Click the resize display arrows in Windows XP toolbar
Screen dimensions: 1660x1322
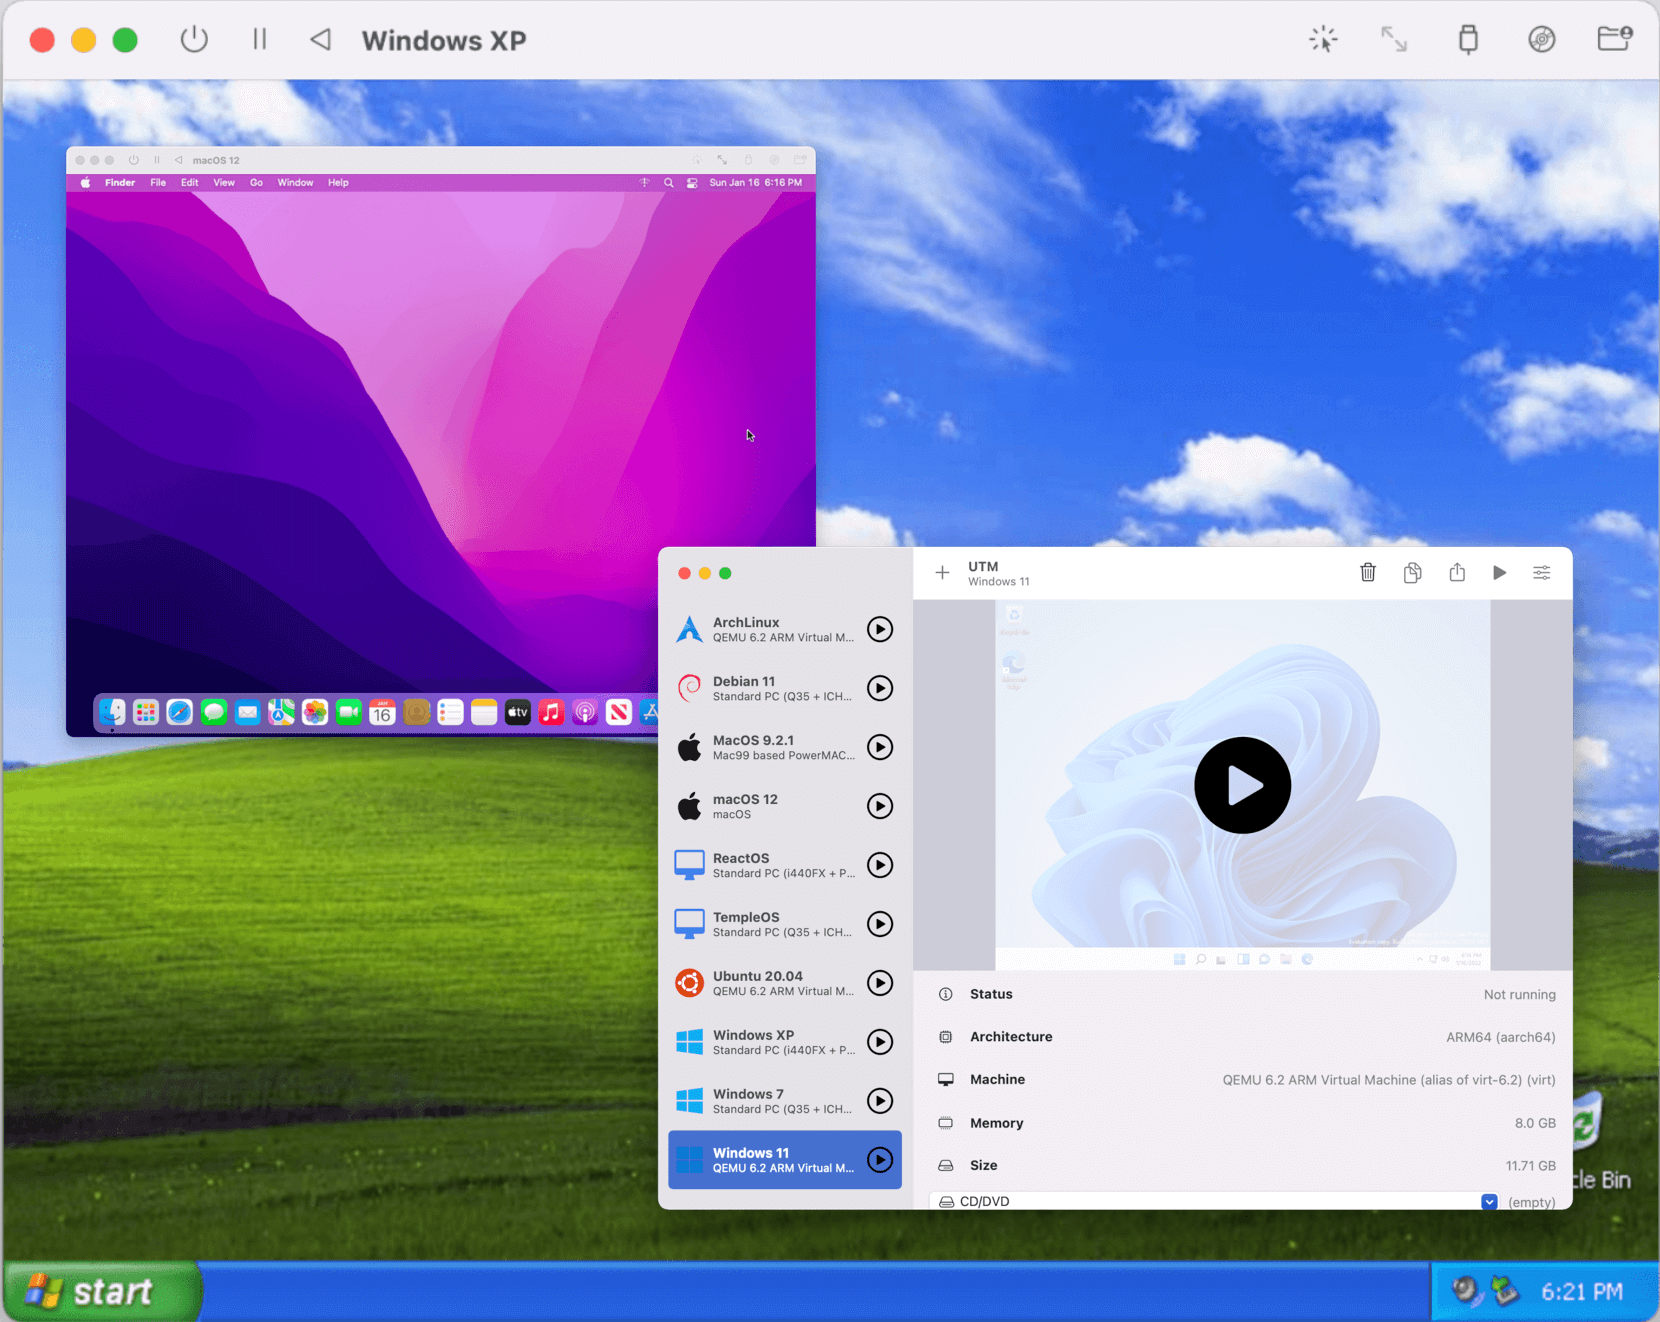(x=1394, y=40)
